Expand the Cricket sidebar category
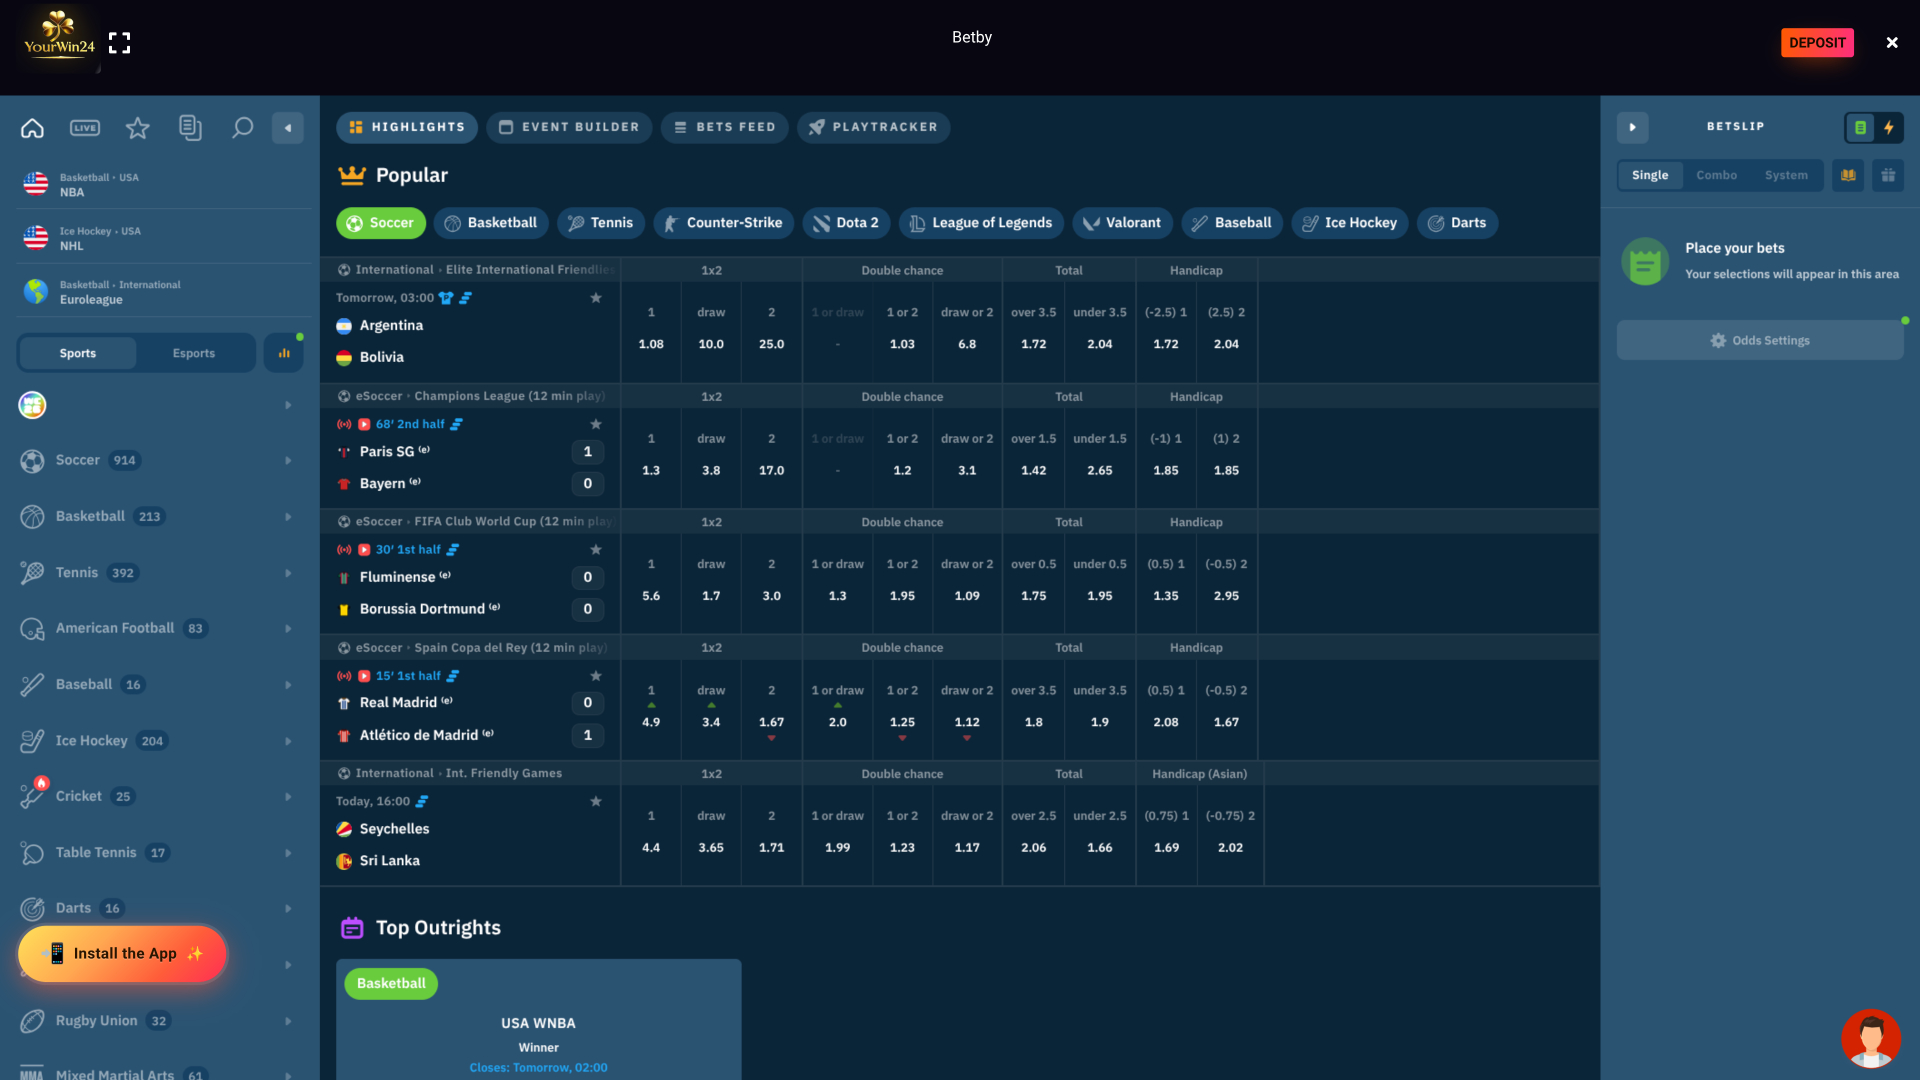 [x=160, y=796]
